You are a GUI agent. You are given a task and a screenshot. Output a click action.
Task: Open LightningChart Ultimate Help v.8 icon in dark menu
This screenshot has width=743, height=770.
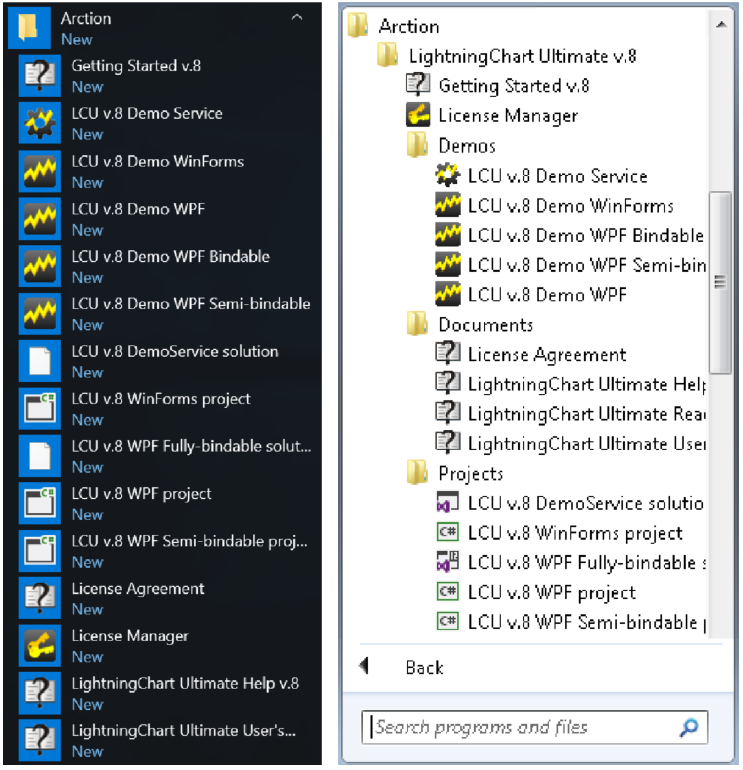(40, 693)
